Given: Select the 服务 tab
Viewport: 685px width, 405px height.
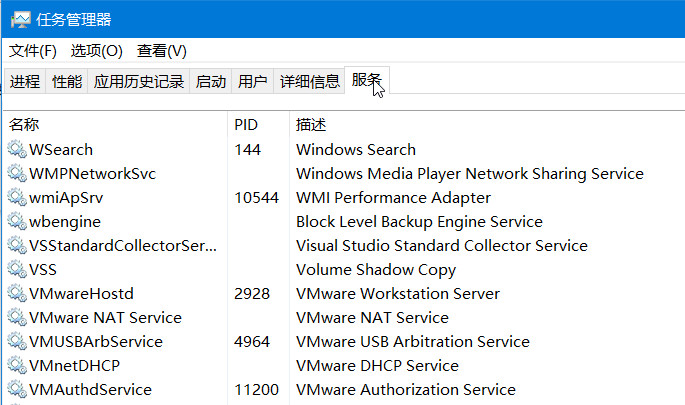Looking at the screenshot, I should [x=367, y=80].
